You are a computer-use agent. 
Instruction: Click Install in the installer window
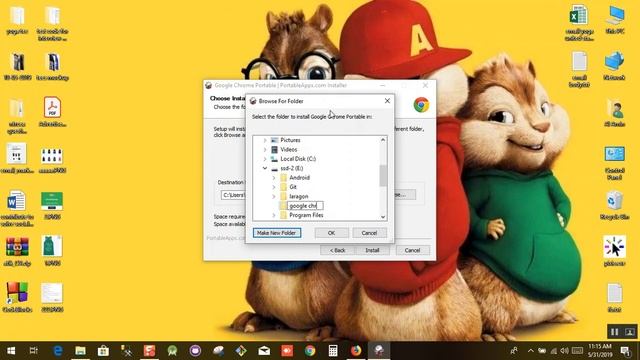click(x=372, y=250)
